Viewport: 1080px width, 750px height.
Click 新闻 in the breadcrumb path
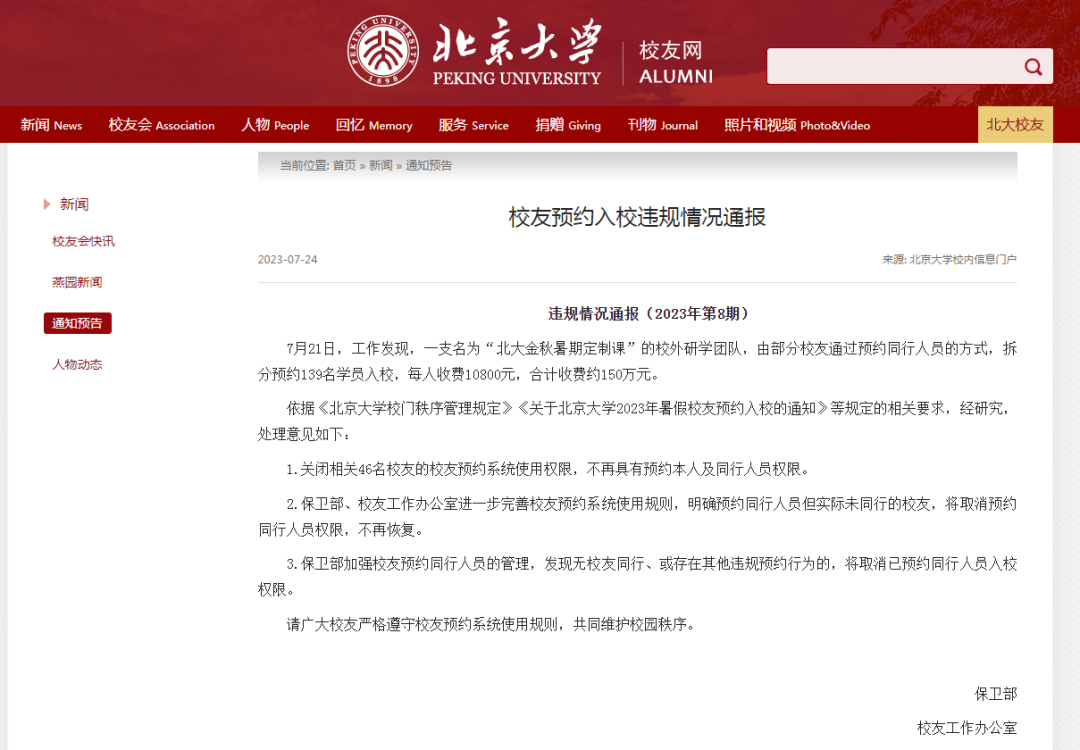coord(380,165)
